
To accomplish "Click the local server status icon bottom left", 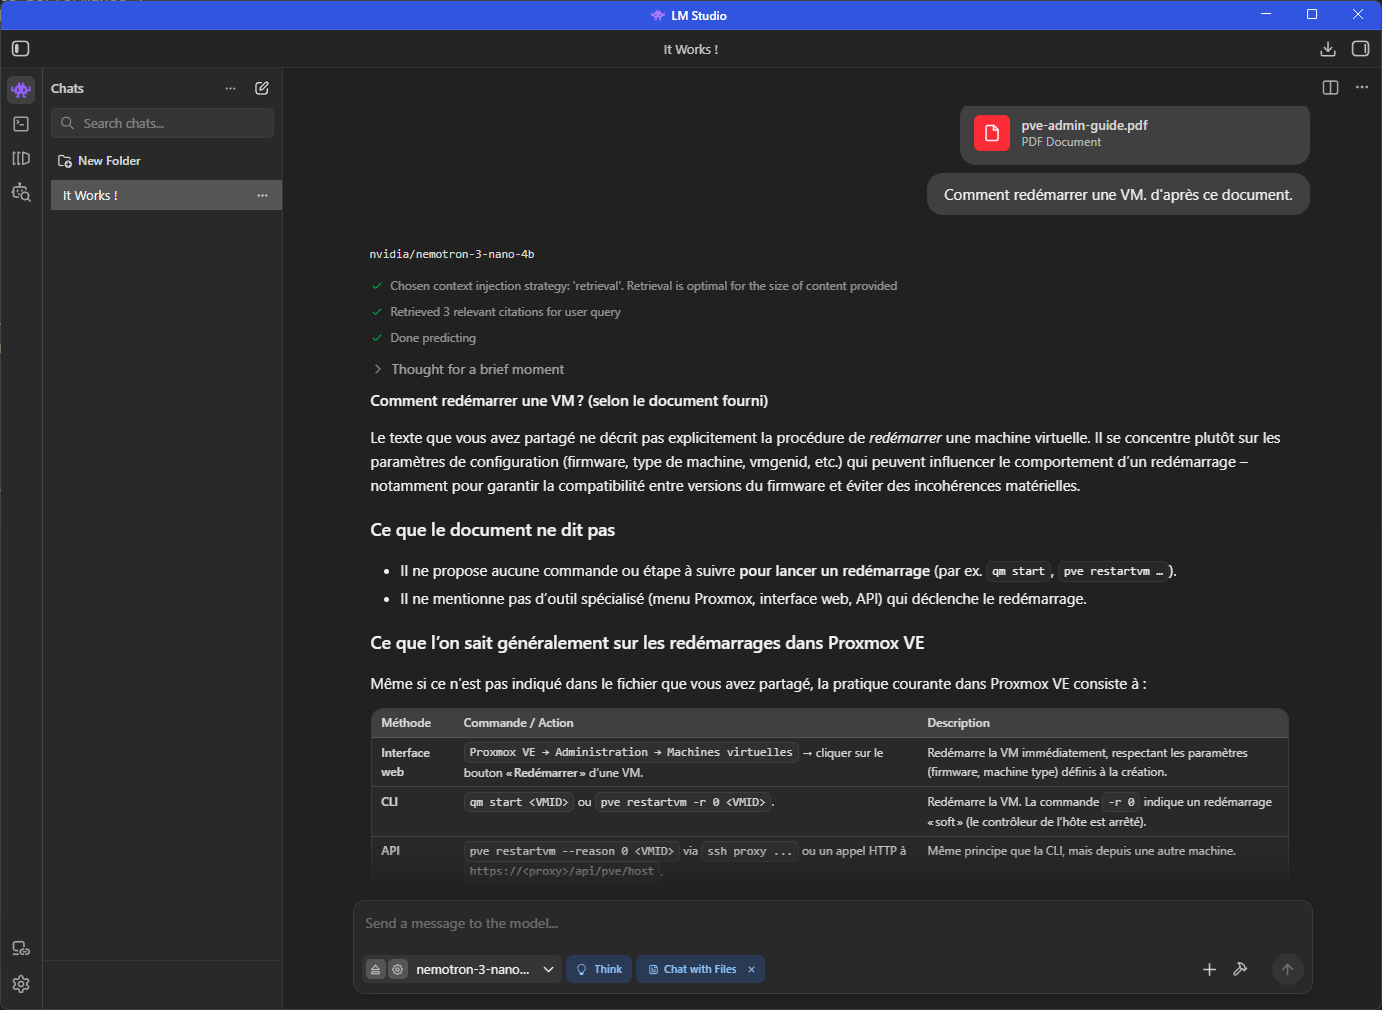I will [x=21, y=948].
